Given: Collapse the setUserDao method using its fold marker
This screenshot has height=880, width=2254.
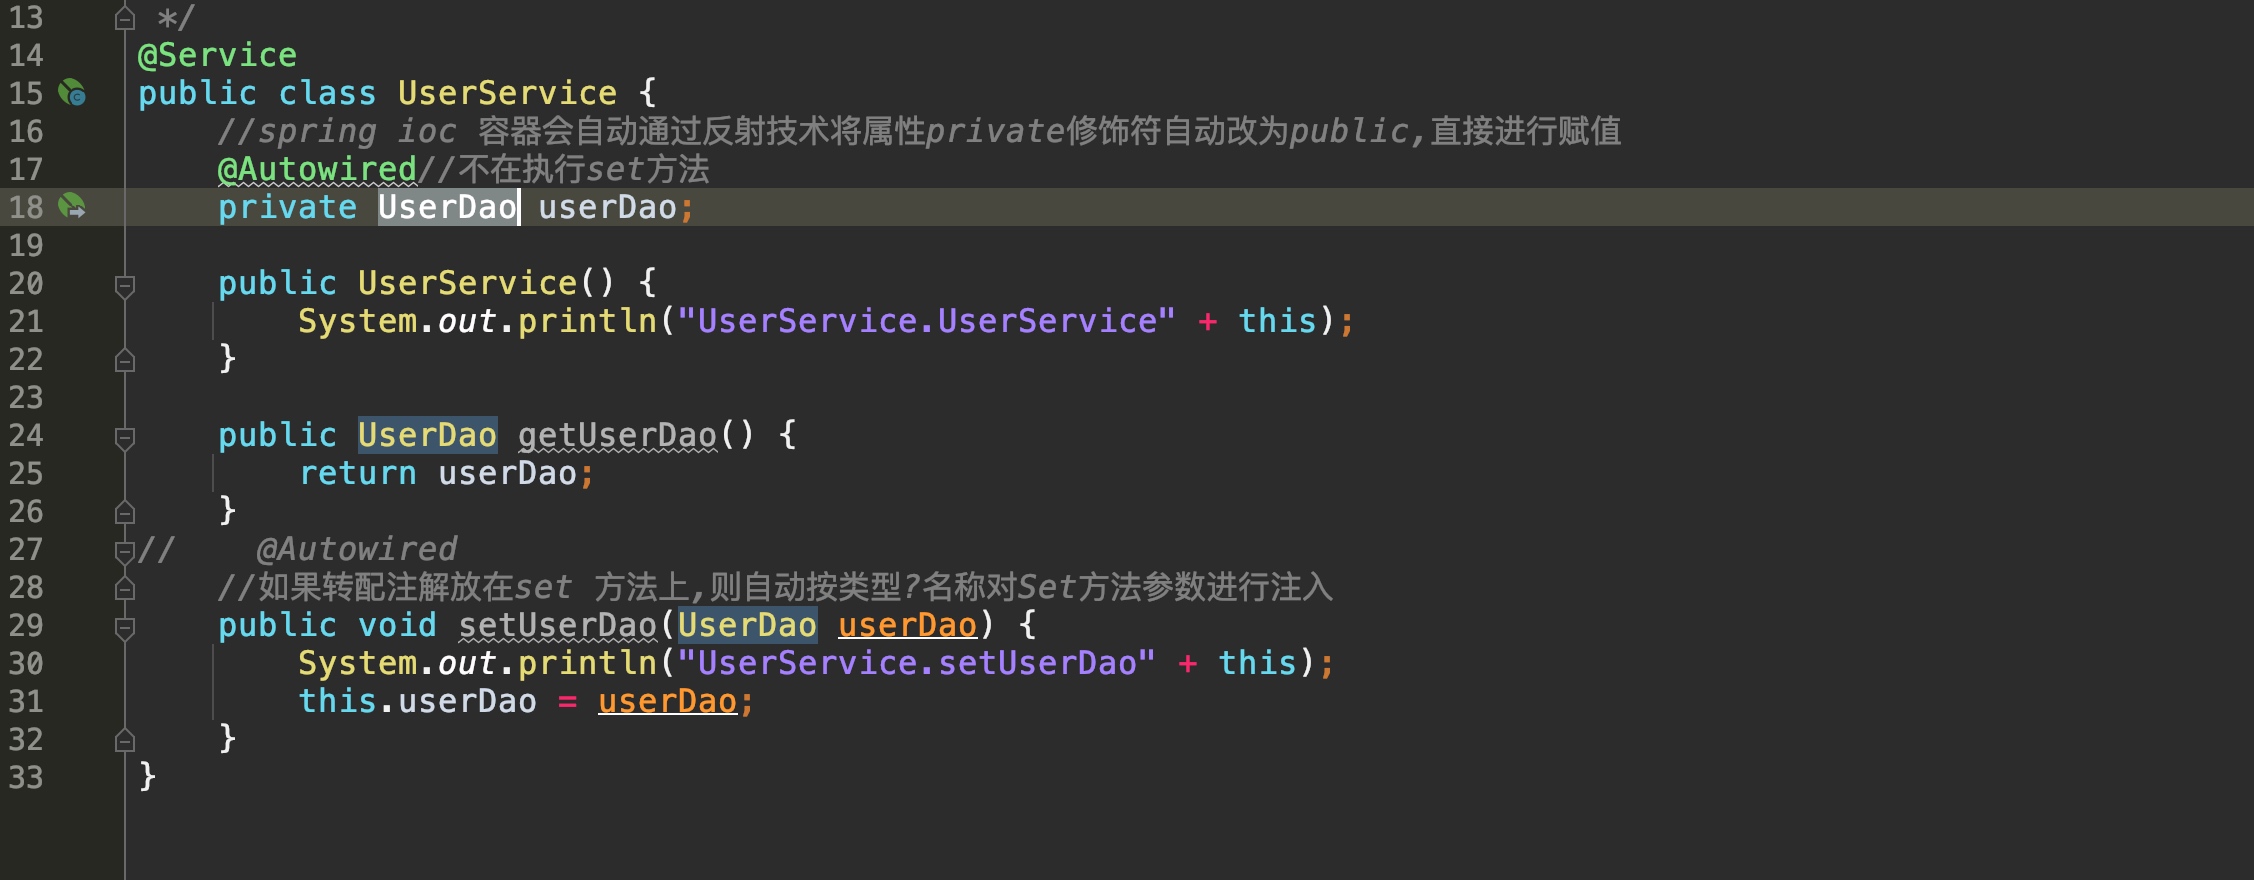Looking at the screenshot, I should [125, 628].
